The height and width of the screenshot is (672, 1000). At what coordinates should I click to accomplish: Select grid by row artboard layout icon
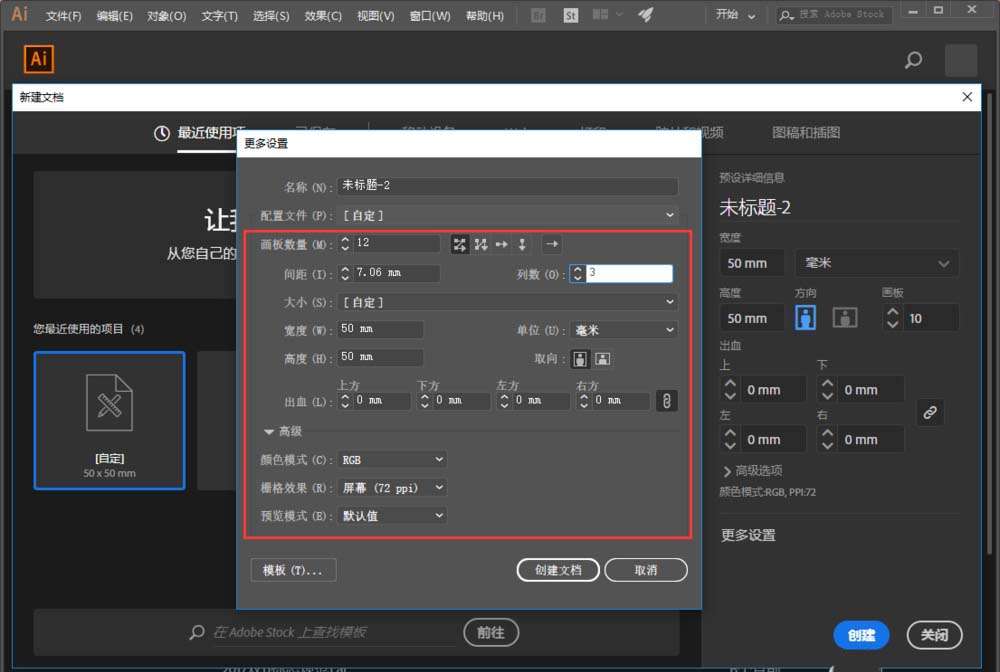click(459, 244)
